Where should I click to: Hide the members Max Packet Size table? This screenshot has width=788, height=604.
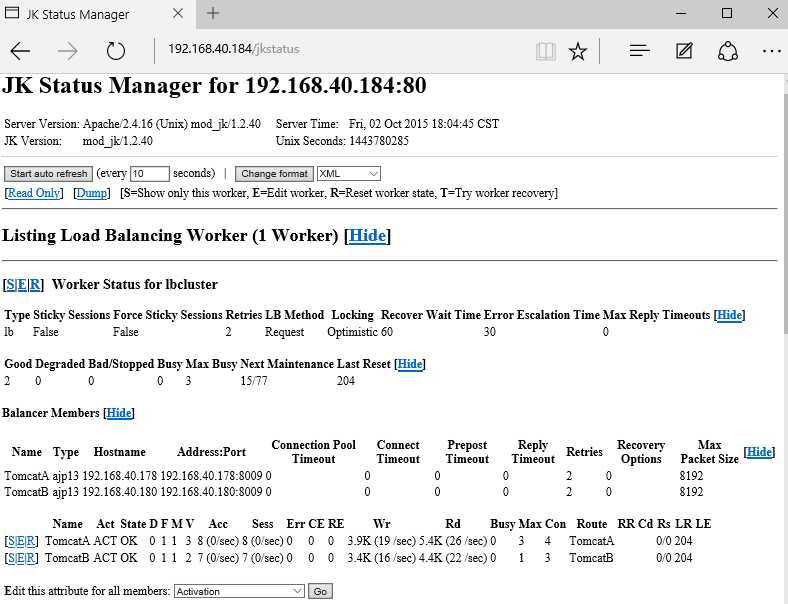point(759,452)
